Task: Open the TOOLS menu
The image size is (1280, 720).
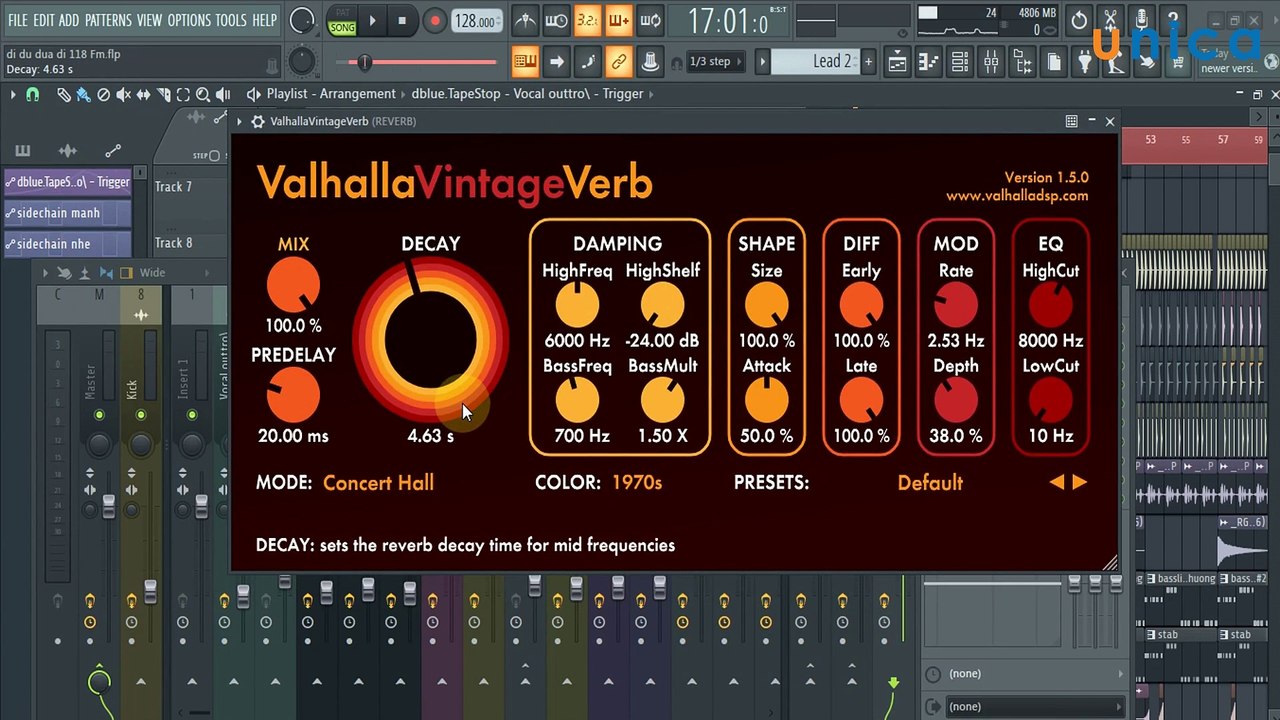Action: [231, 20]
